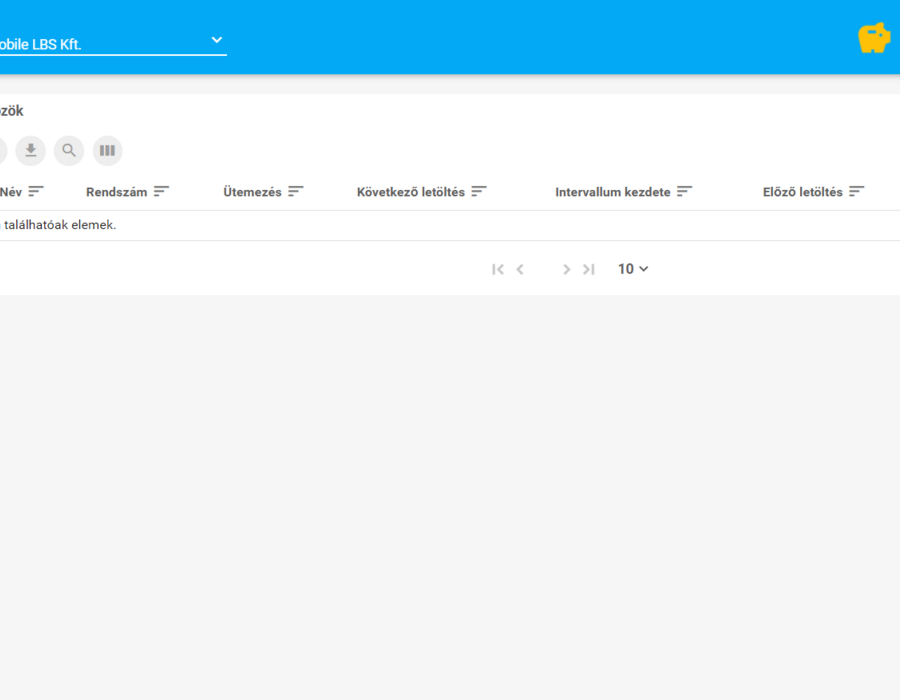Go to the previous page
Screen dimensions: 900x700
520,269
